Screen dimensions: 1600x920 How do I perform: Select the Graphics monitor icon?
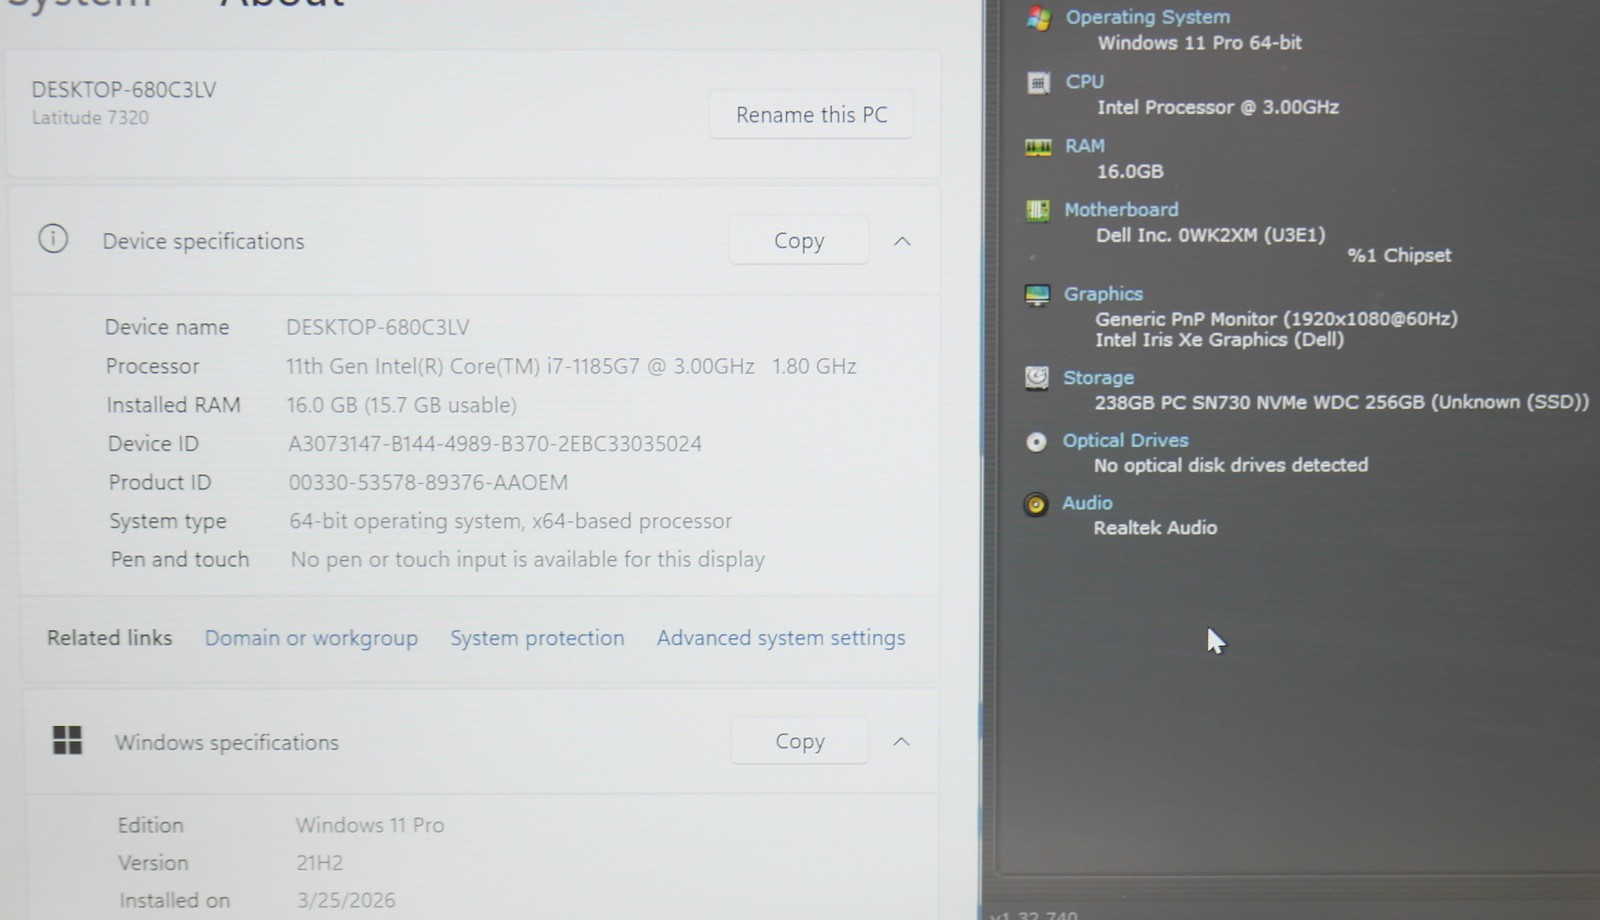[x=1037, y=295]
